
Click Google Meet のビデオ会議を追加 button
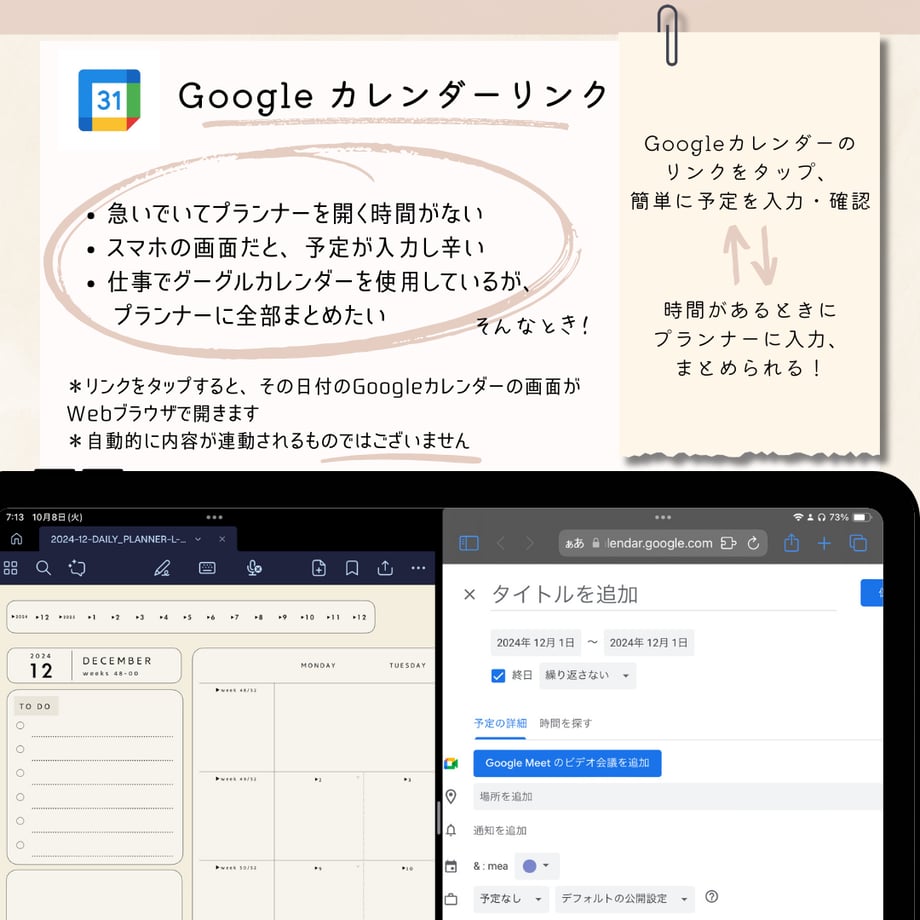pos(567,763)
